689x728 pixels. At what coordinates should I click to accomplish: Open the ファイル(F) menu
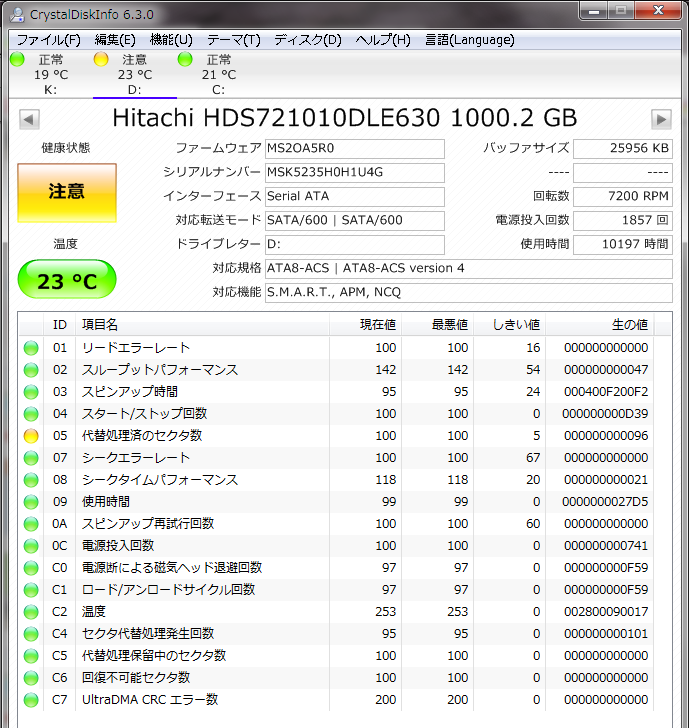click(x=48, y=40)
